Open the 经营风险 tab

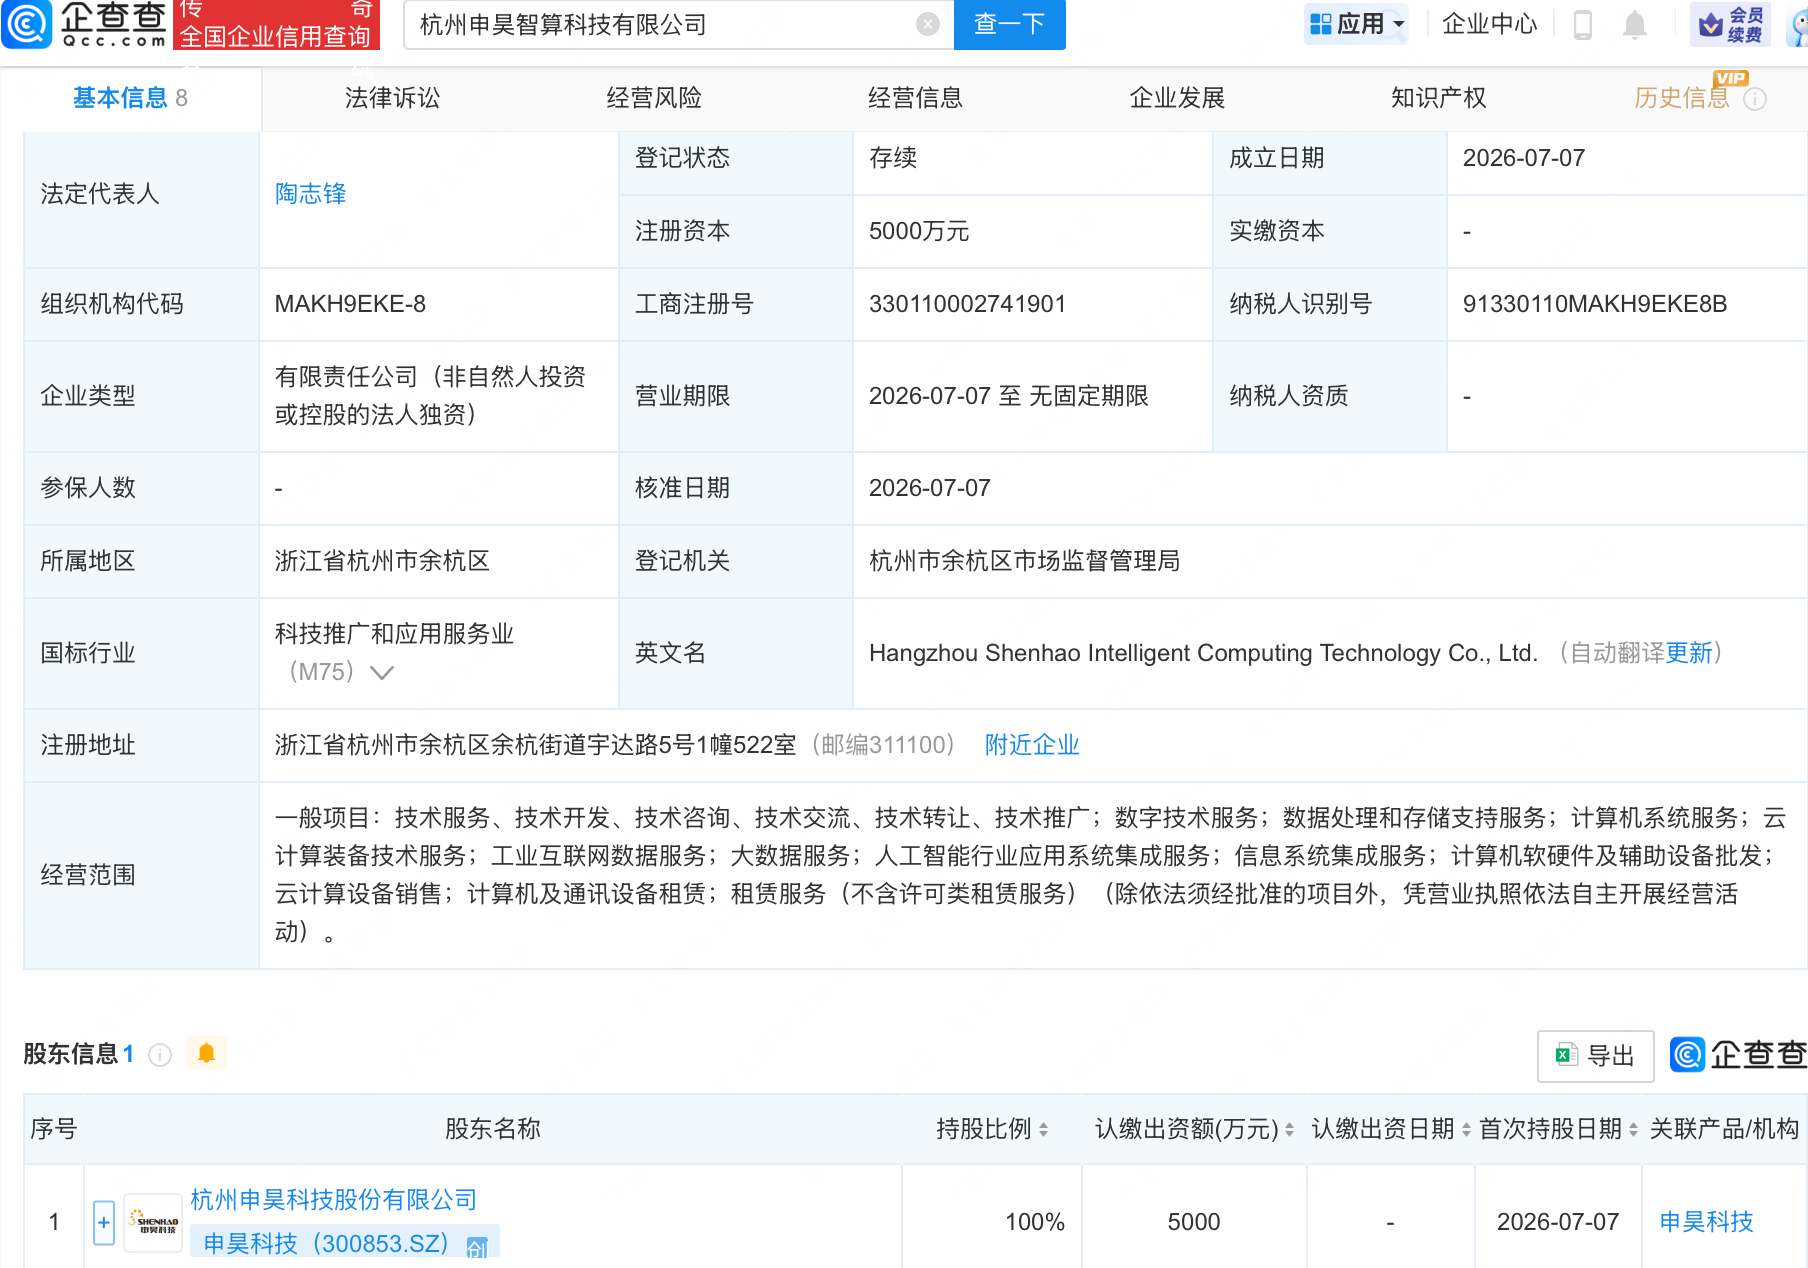[654, 98]
